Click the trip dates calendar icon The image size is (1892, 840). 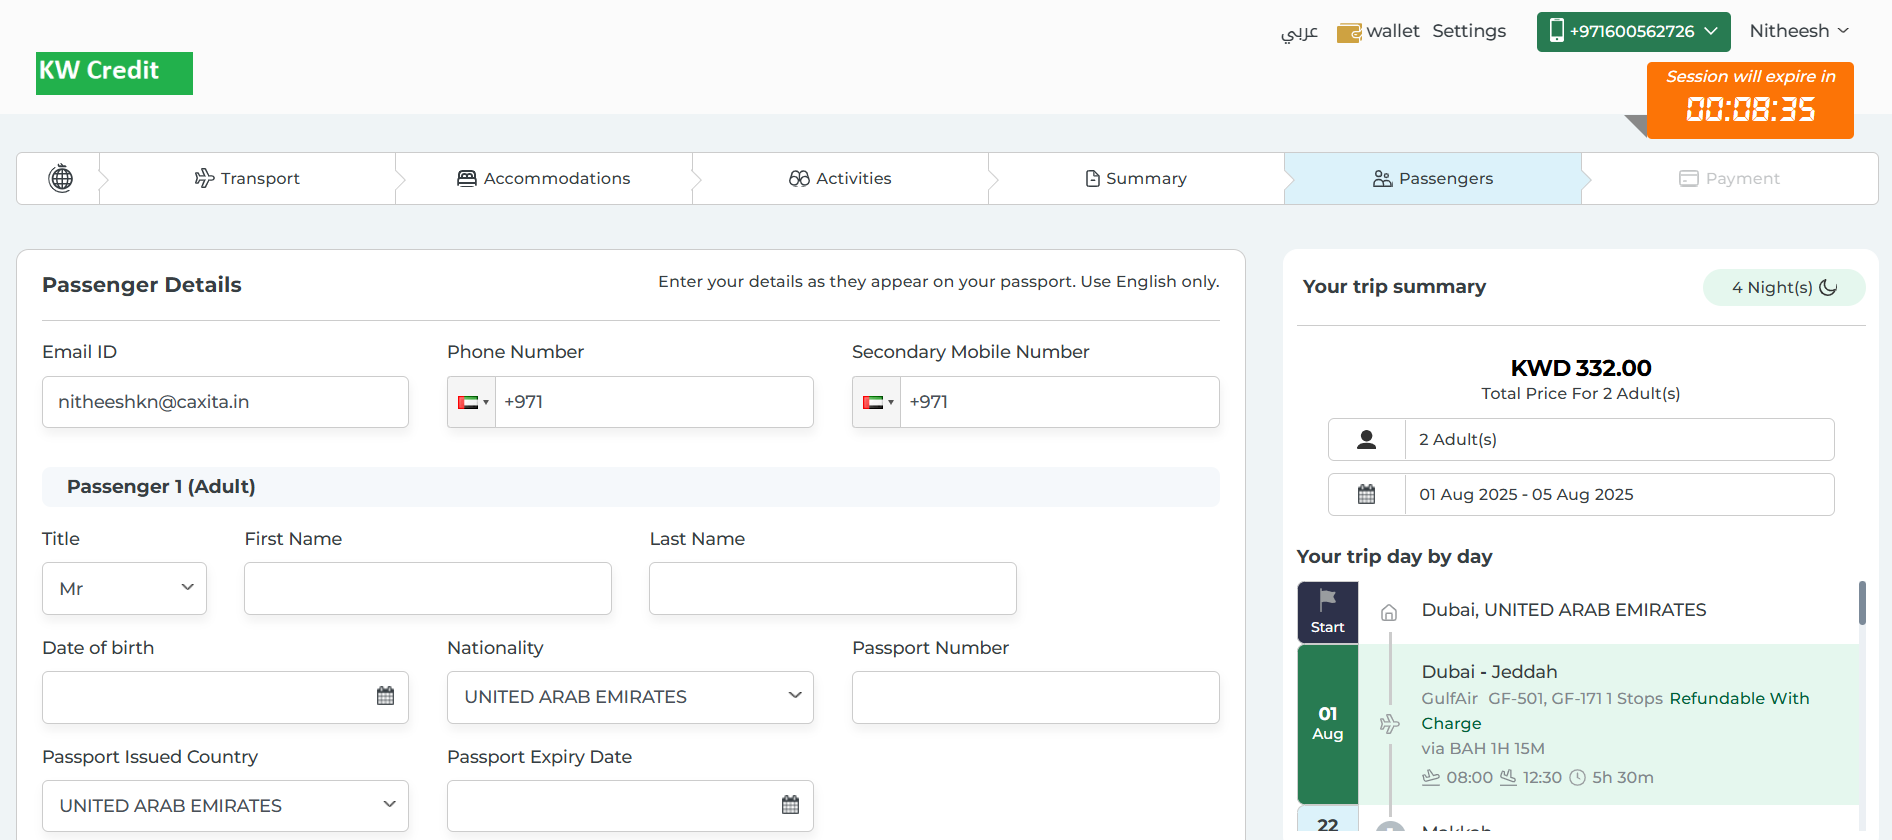pyautogui.click(x=1366, y=494)
